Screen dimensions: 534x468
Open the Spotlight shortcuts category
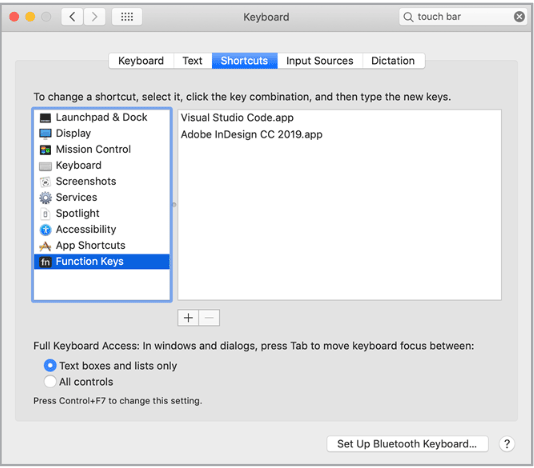tap(101, 213)
